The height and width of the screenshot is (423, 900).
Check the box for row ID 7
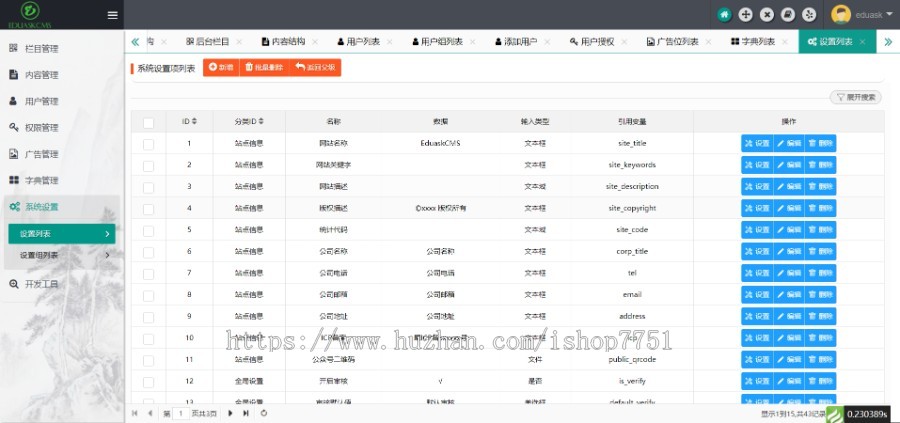coord(148,274)
